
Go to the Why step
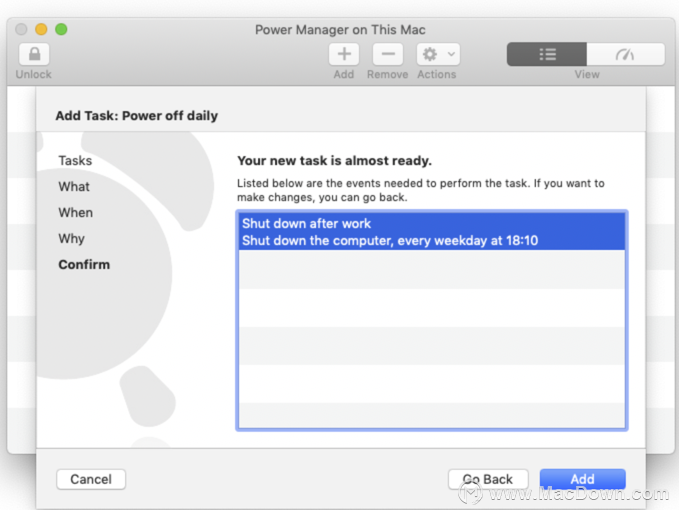71,239
